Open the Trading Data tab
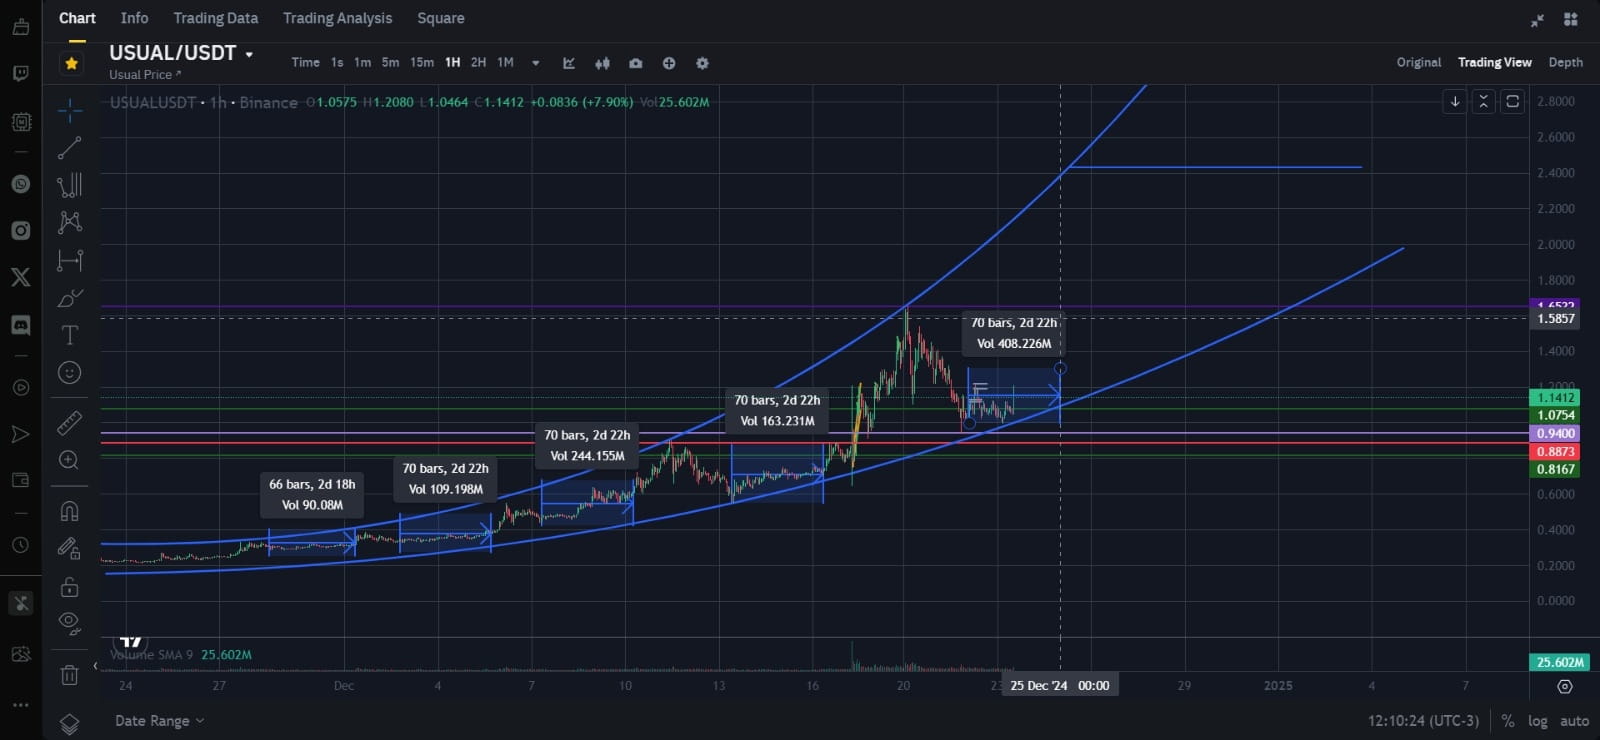Viewport: 1600px width, 740px height. [x=216, y=18]
